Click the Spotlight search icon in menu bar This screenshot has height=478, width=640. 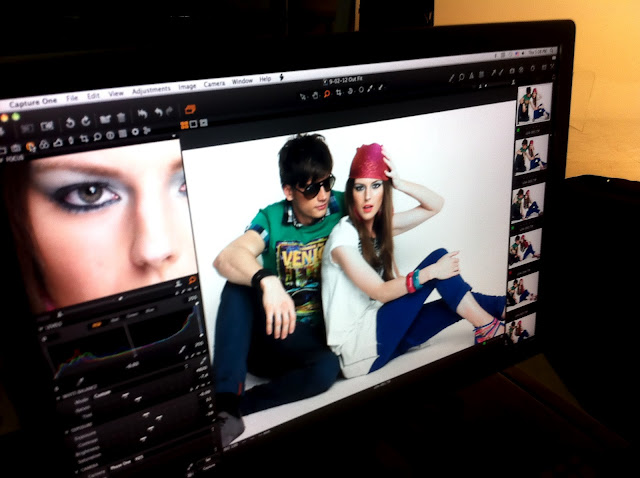pos(551,51)
